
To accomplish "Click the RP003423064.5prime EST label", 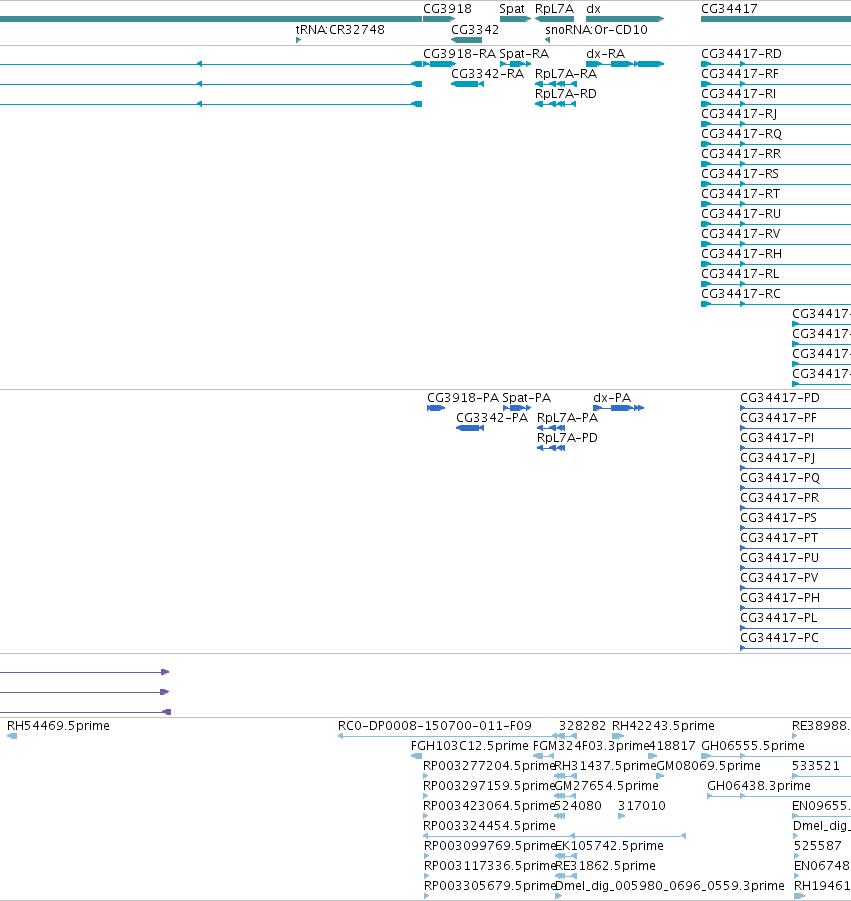I will 489,806.
